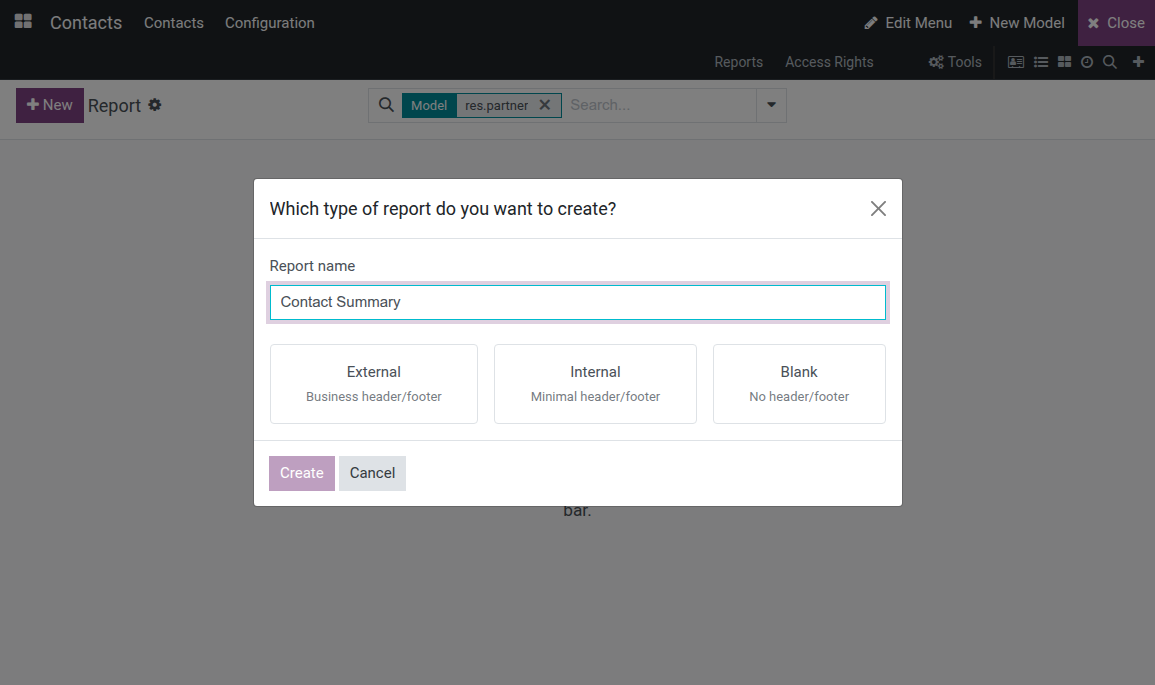Open the activity clock view icon
This screenshot has width=1155, height=685.
pyautogui.click(x=1086, y=62)
